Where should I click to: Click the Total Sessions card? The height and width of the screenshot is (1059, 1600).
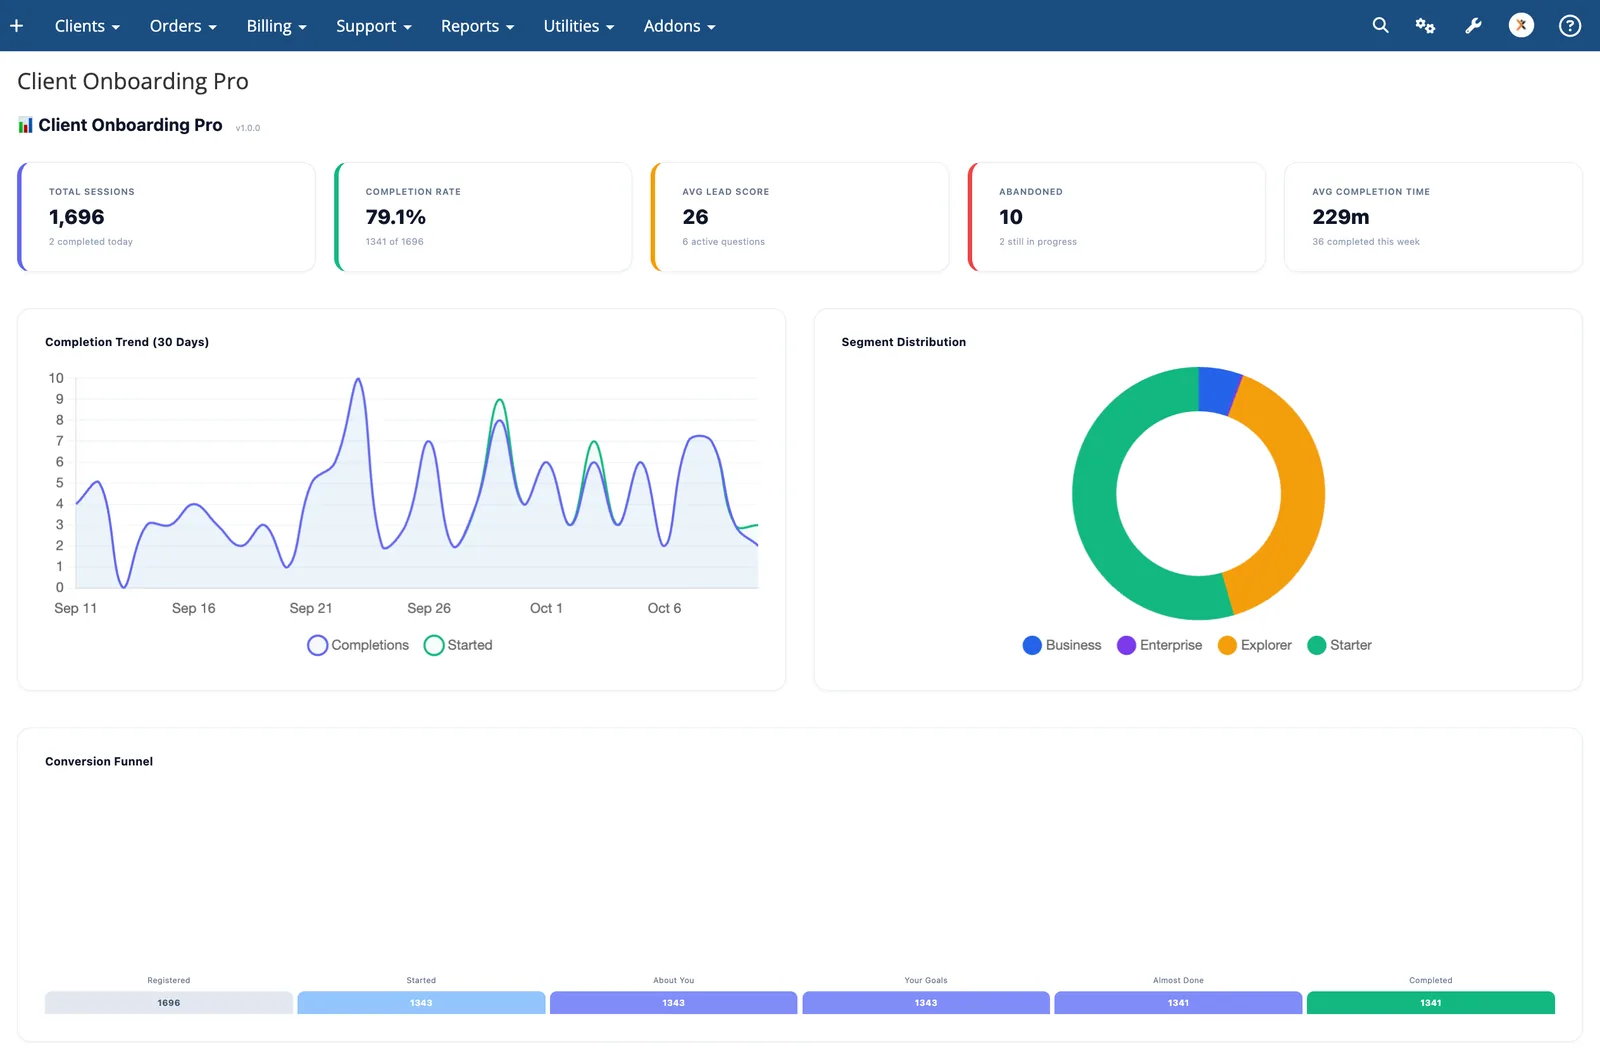pos(167,217)
